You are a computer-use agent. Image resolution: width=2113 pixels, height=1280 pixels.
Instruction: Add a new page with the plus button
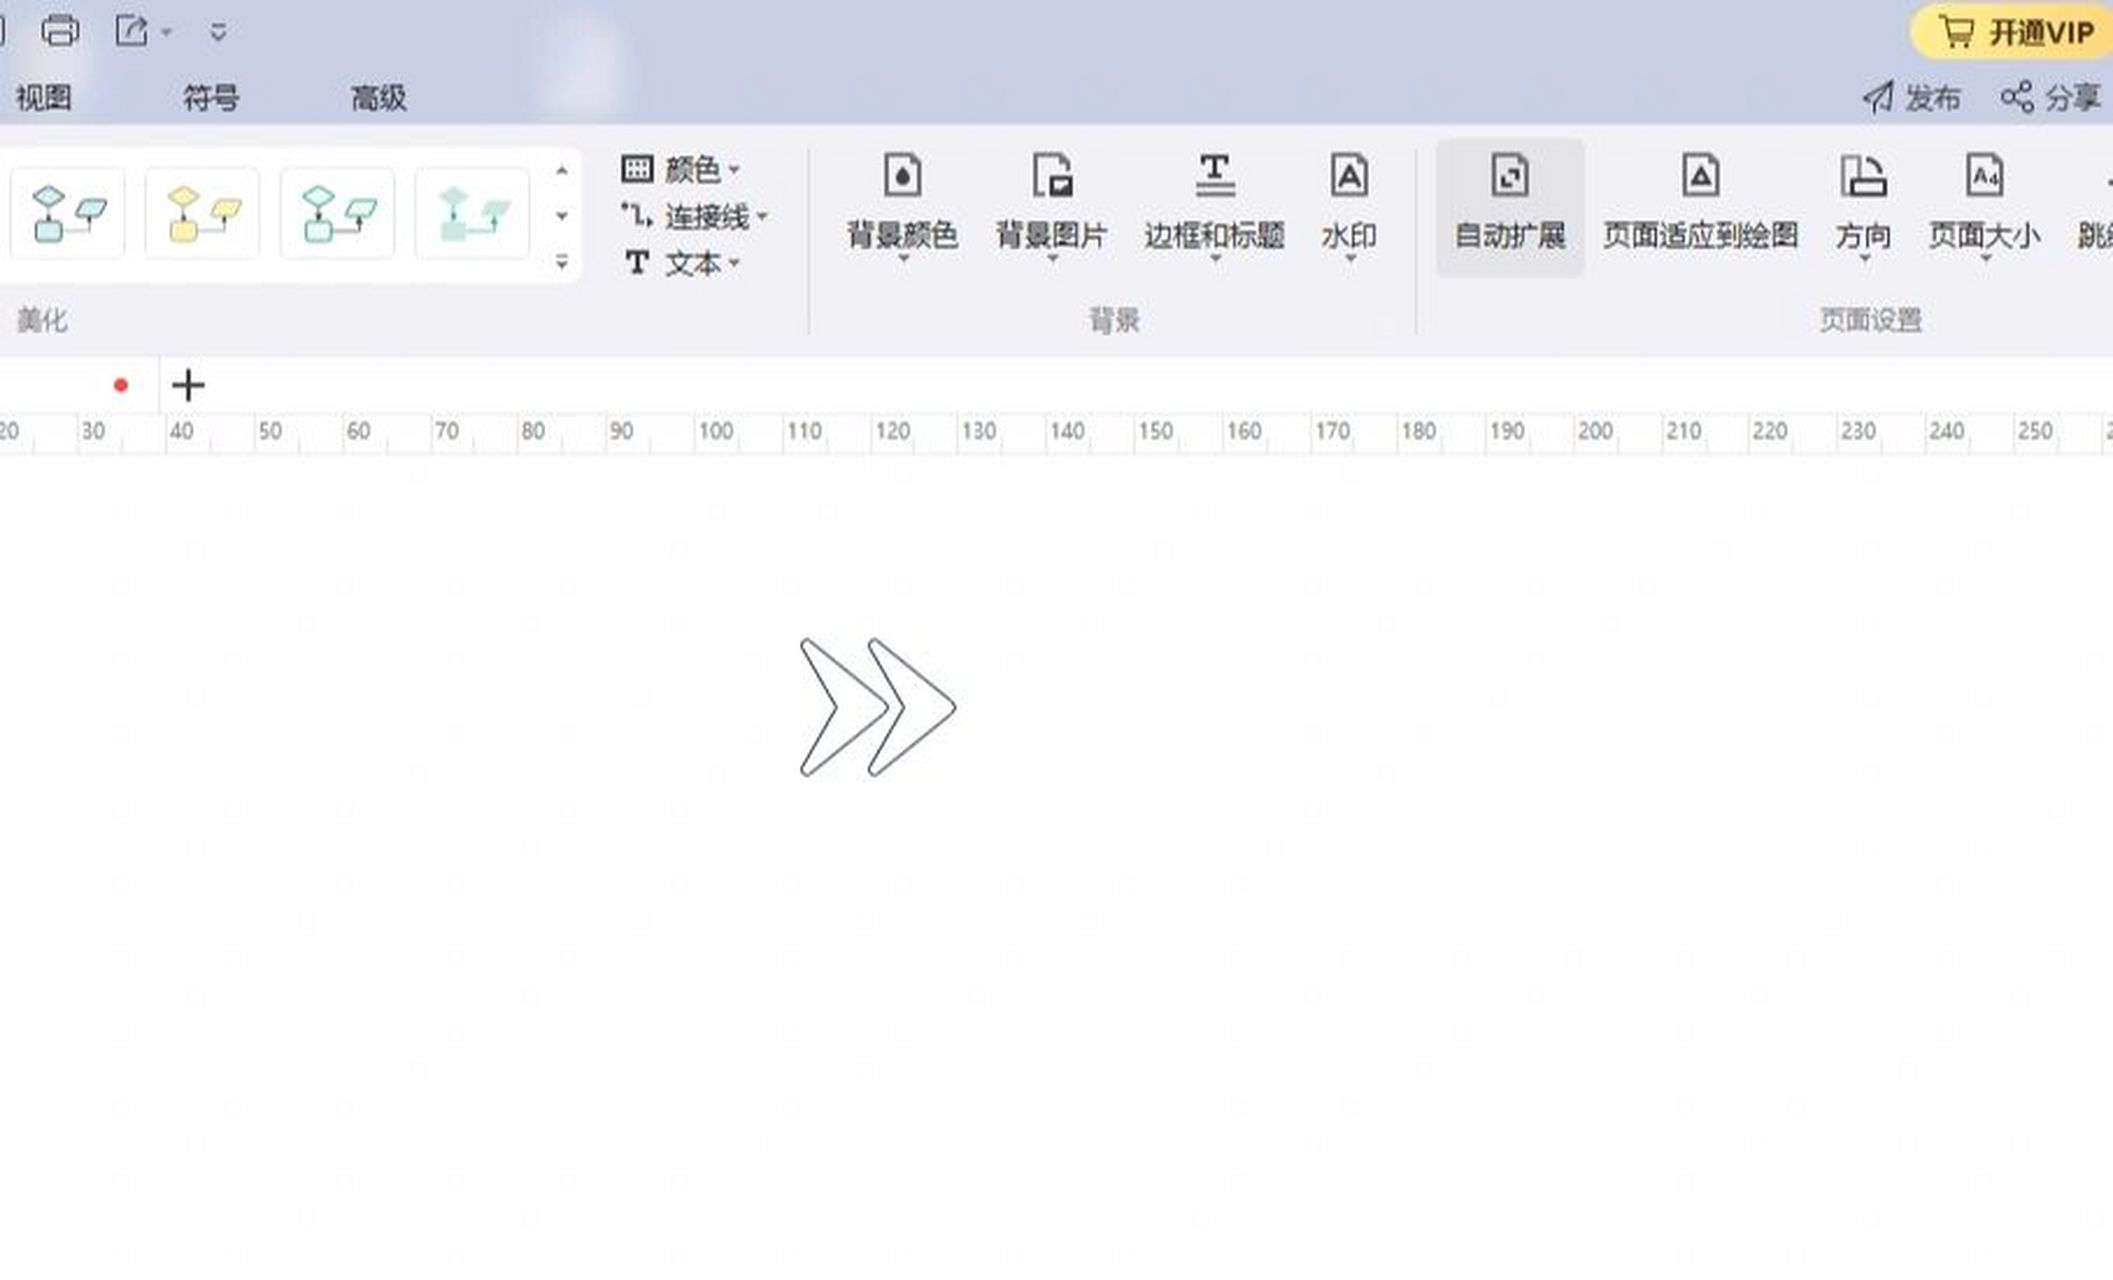click(x=188, y=385)
